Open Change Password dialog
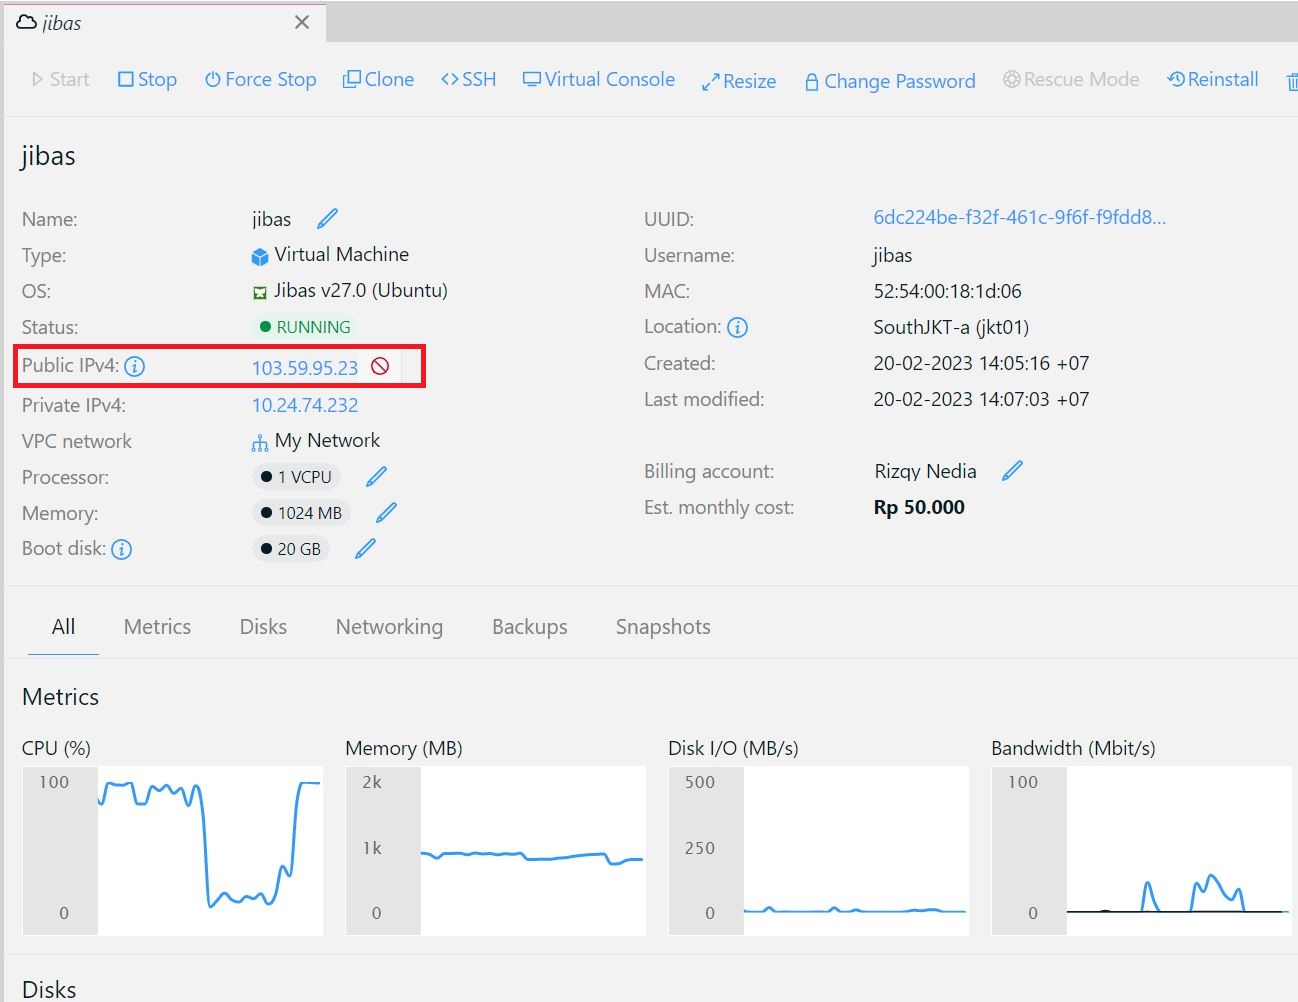 pos(889,81)
